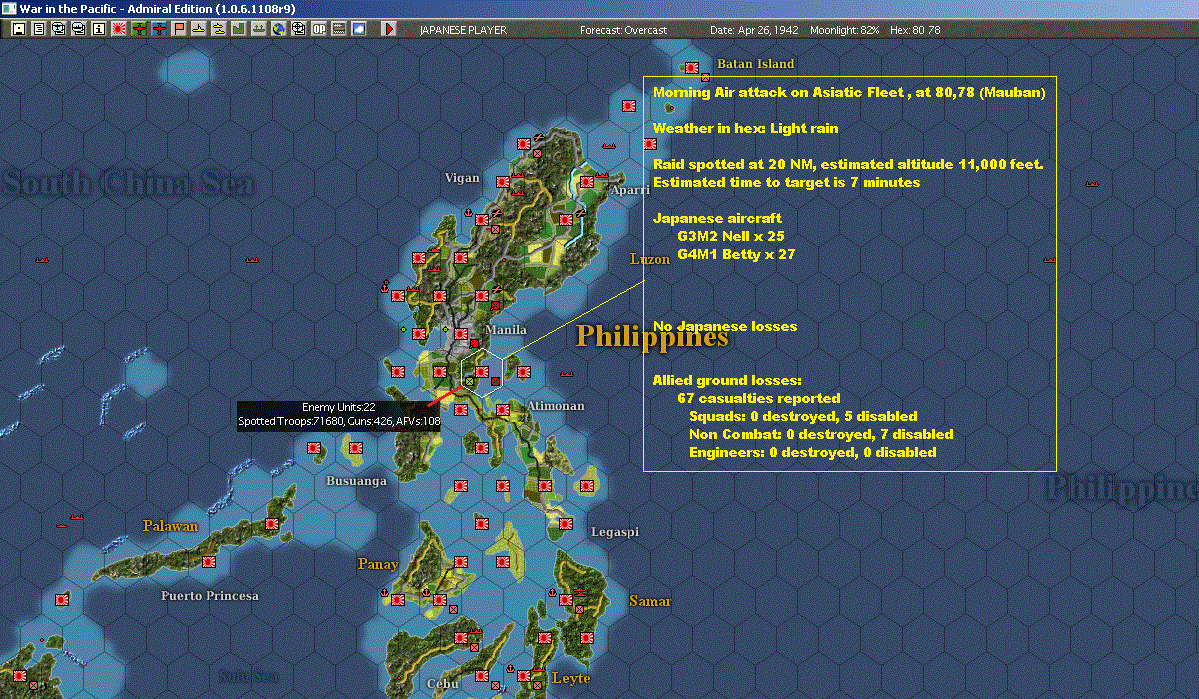Click 'Squads: 0 destroyed, 5 disabled' line

click(x=803, y=417)
